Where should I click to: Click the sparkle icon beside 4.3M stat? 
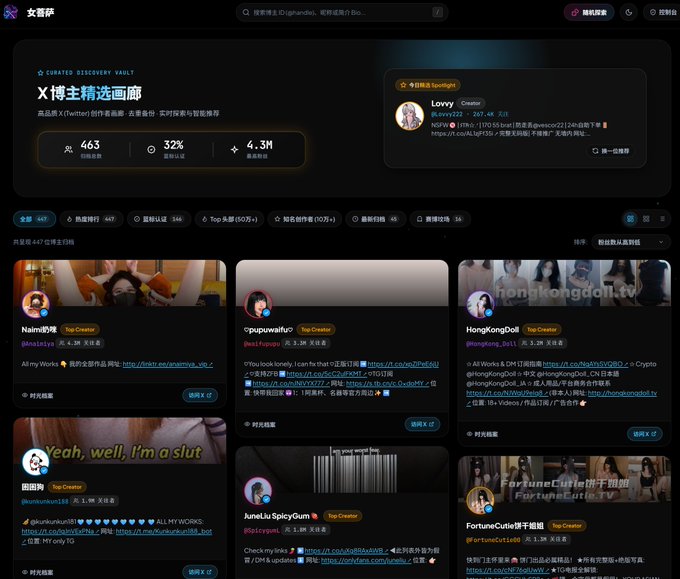pos(235,149)
